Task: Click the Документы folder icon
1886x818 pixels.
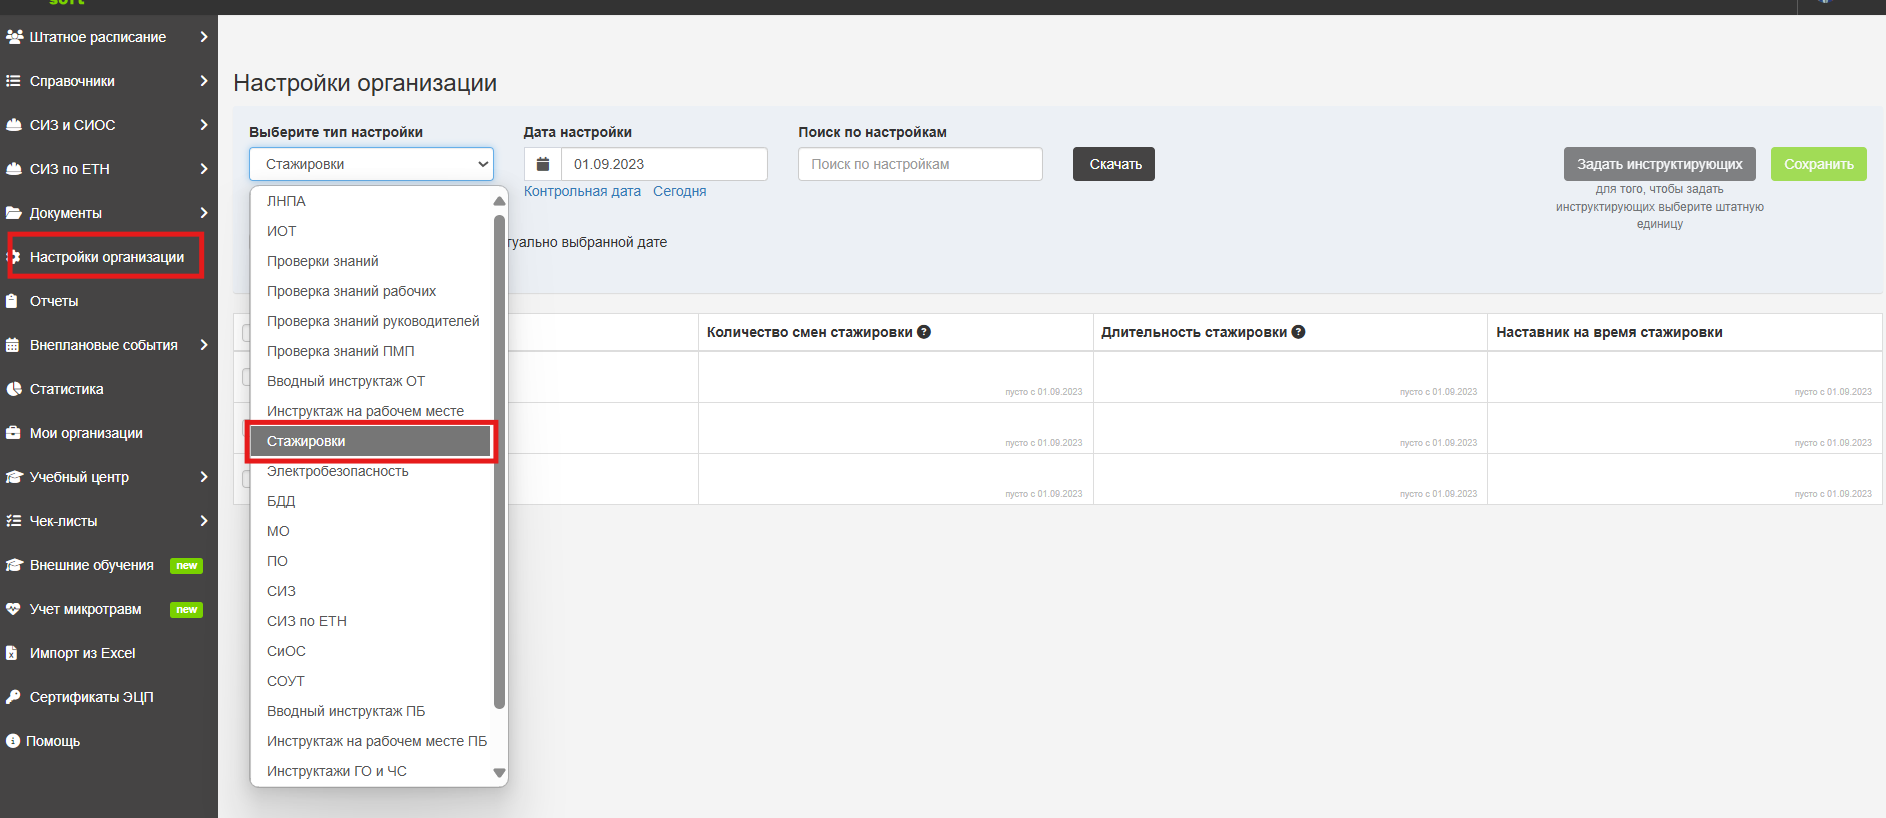Action: [x=14, y=213]
